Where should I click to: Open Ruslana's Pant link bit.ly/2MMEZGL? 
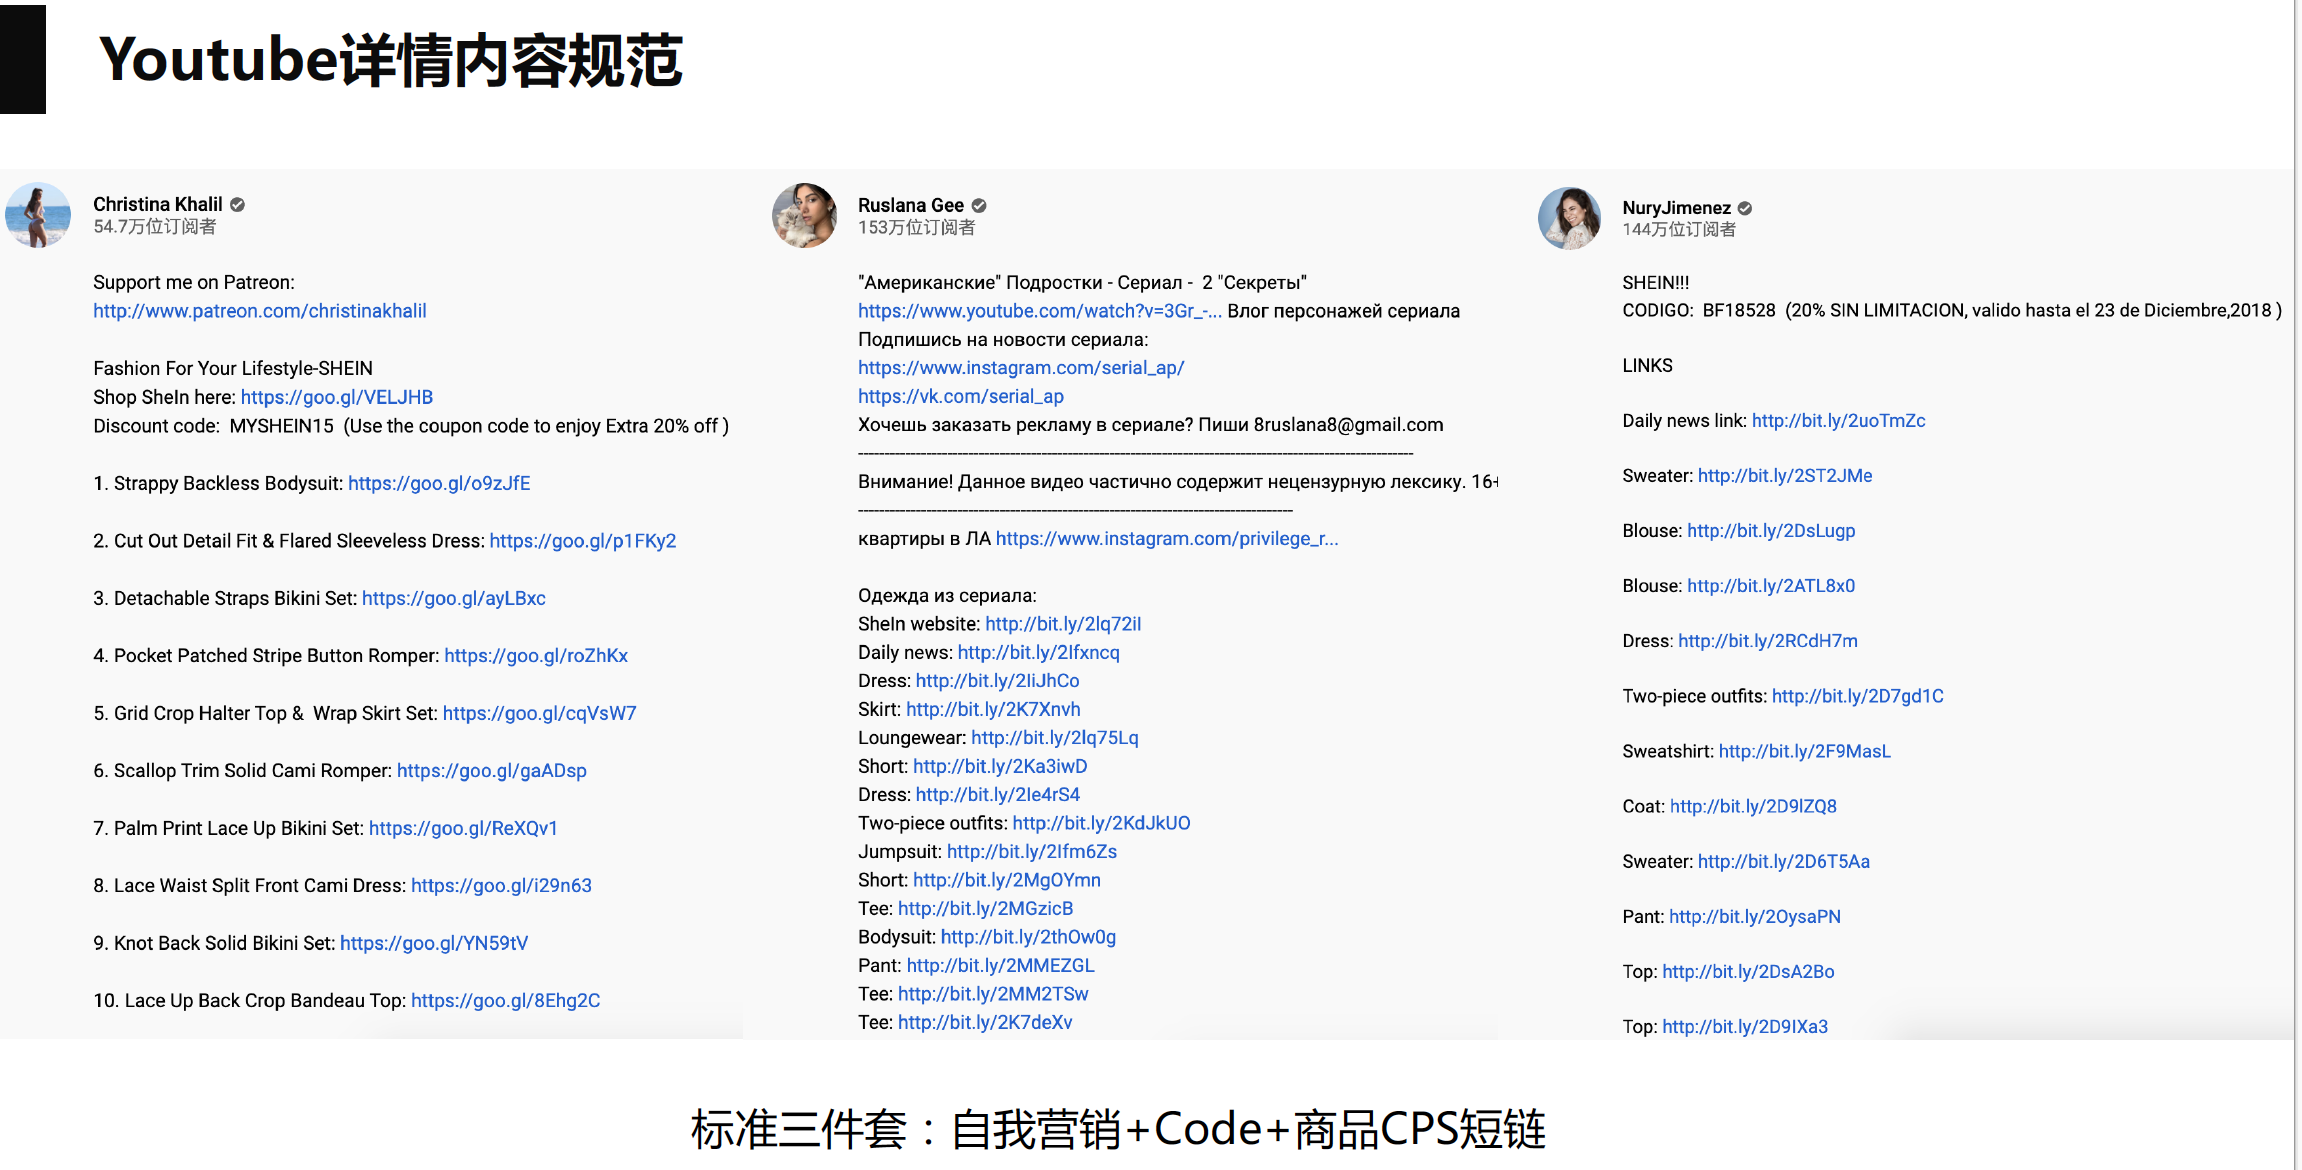[x=1001, y=966]
